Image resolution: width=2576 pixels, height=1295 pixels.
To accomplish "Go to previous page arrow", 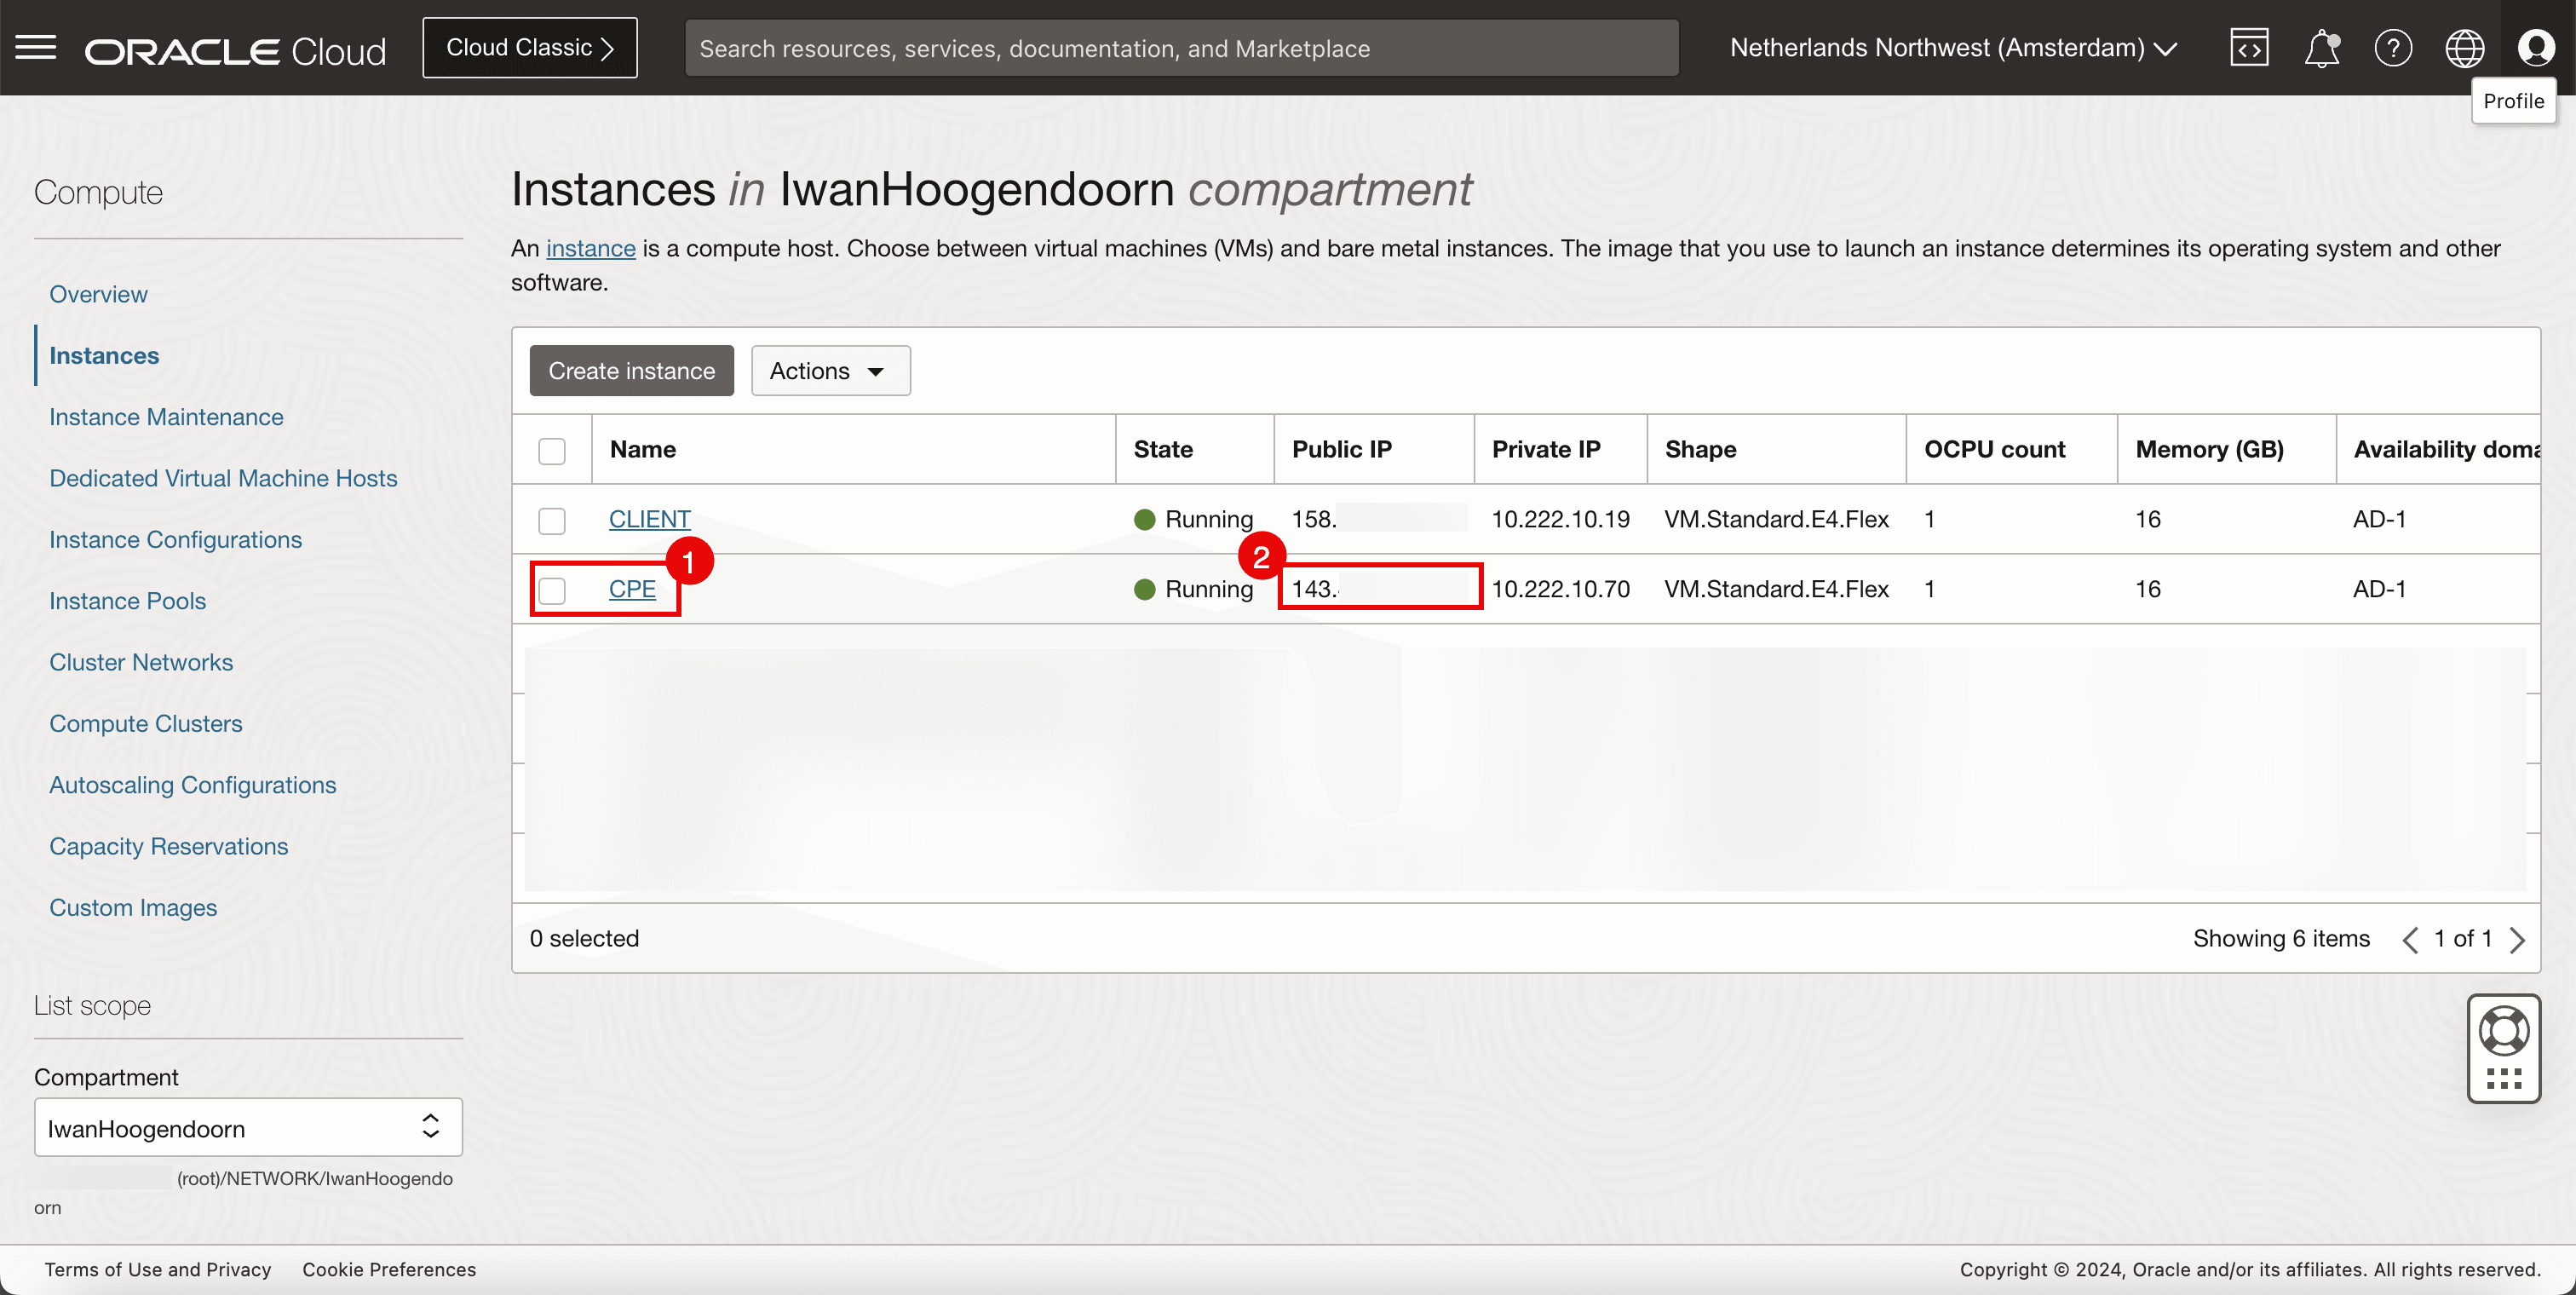I will pos(2410,939).
